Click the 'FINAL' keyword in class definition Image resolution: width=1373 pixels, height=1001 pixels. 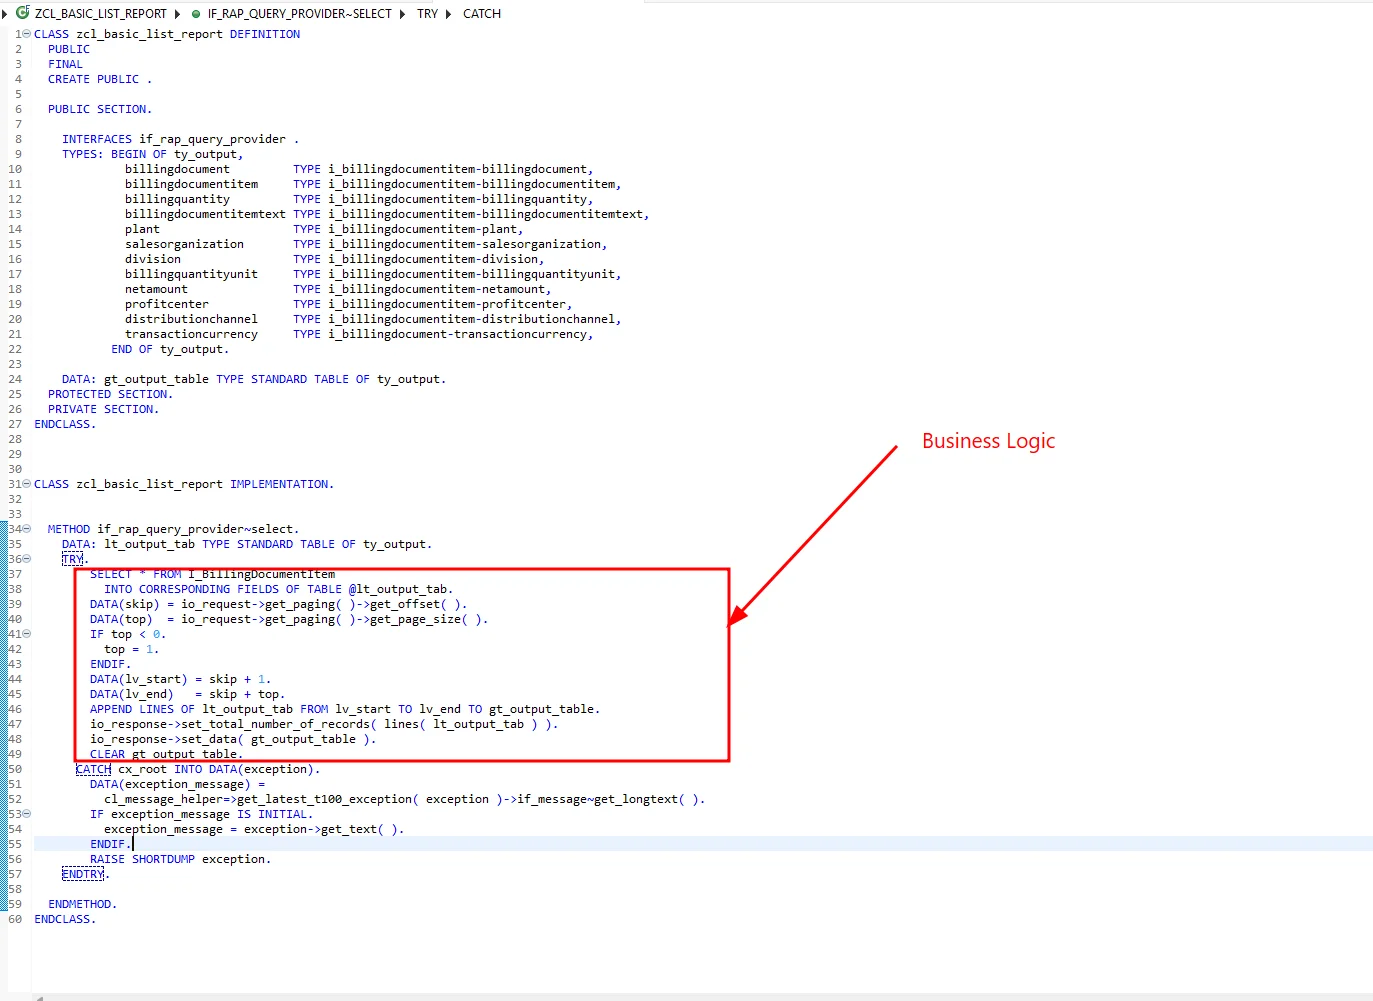tap(66, 64)
